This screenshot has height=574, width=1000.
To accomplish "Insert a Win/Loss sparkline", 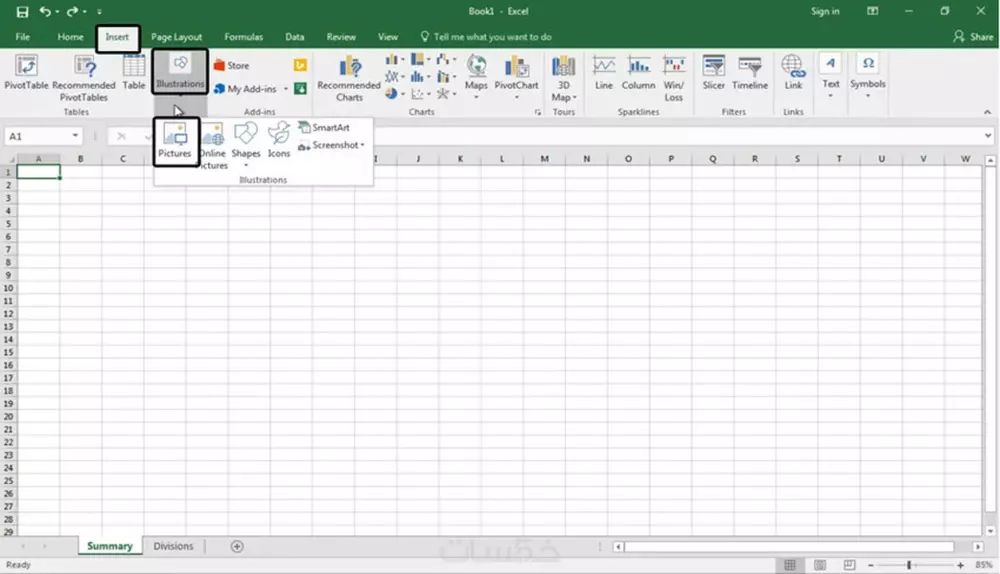I will tap(673, 78).
